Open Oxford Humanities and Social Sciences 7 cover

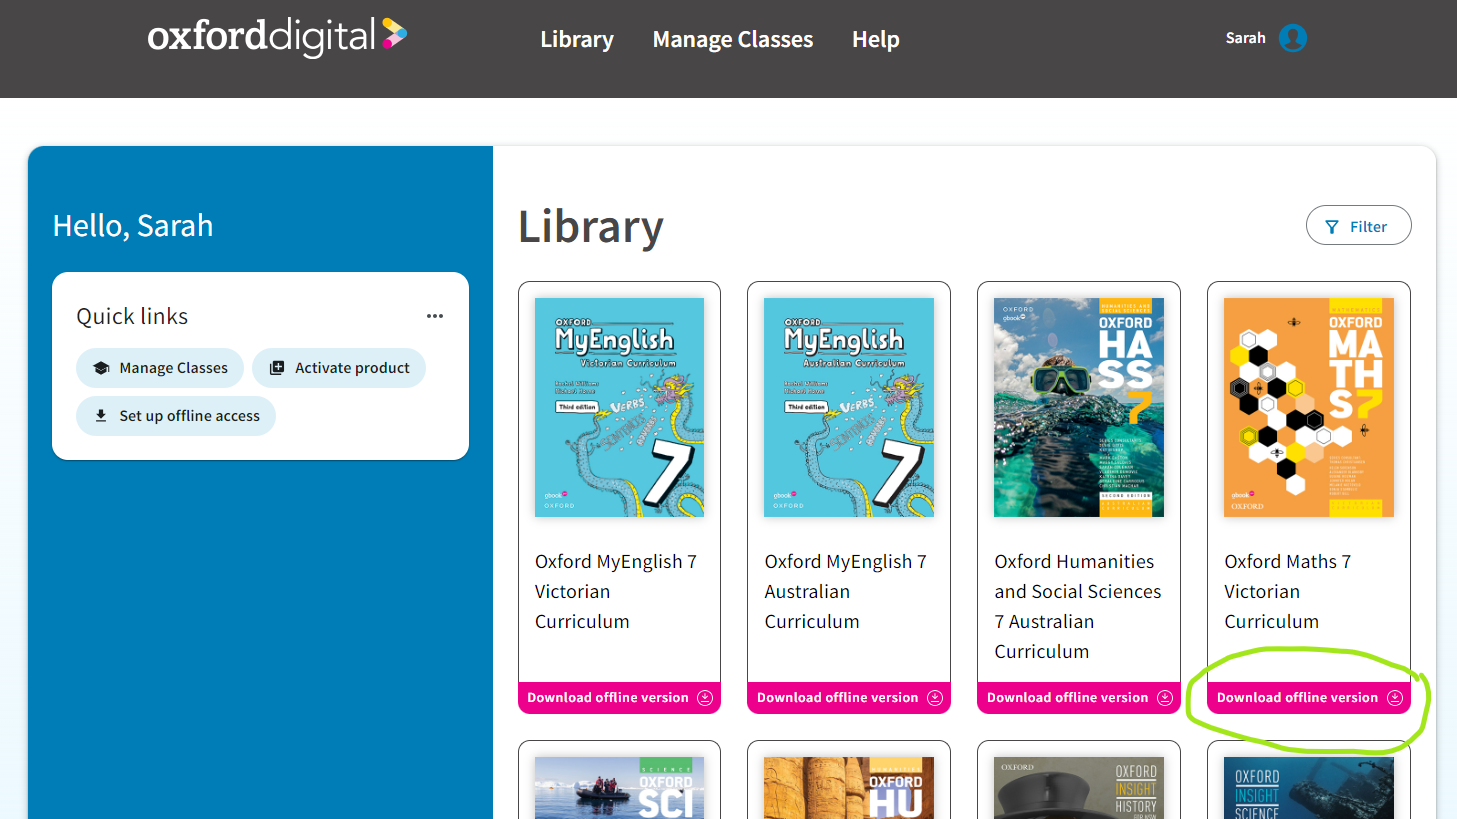(x=1078, y=407)
